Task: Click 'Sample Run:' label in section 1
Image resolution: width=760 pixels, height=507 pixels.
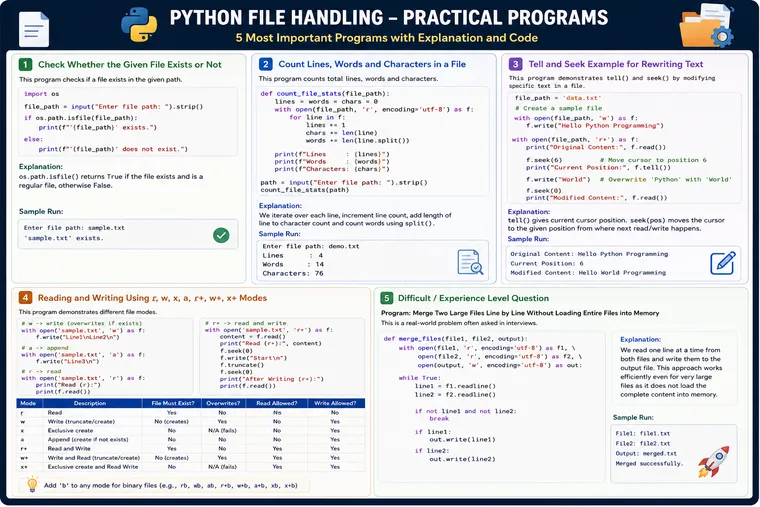Action: tap(41, 211)
